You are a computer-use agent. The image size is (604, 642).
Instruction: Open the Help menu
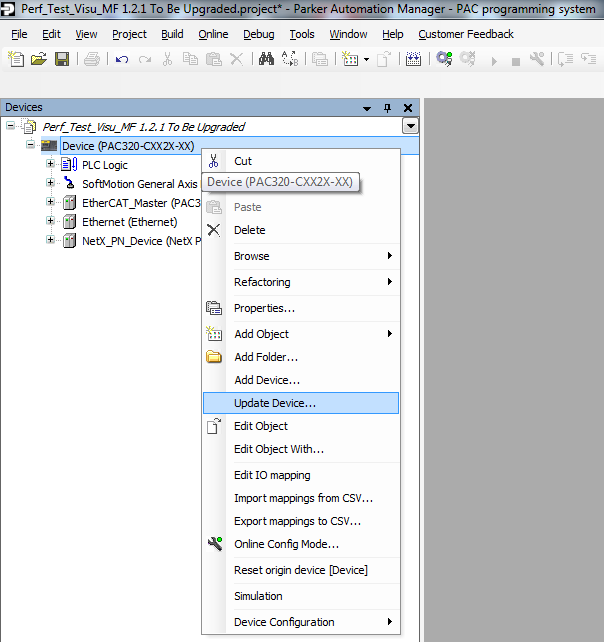pyautogui.click(x=393, y=34)
